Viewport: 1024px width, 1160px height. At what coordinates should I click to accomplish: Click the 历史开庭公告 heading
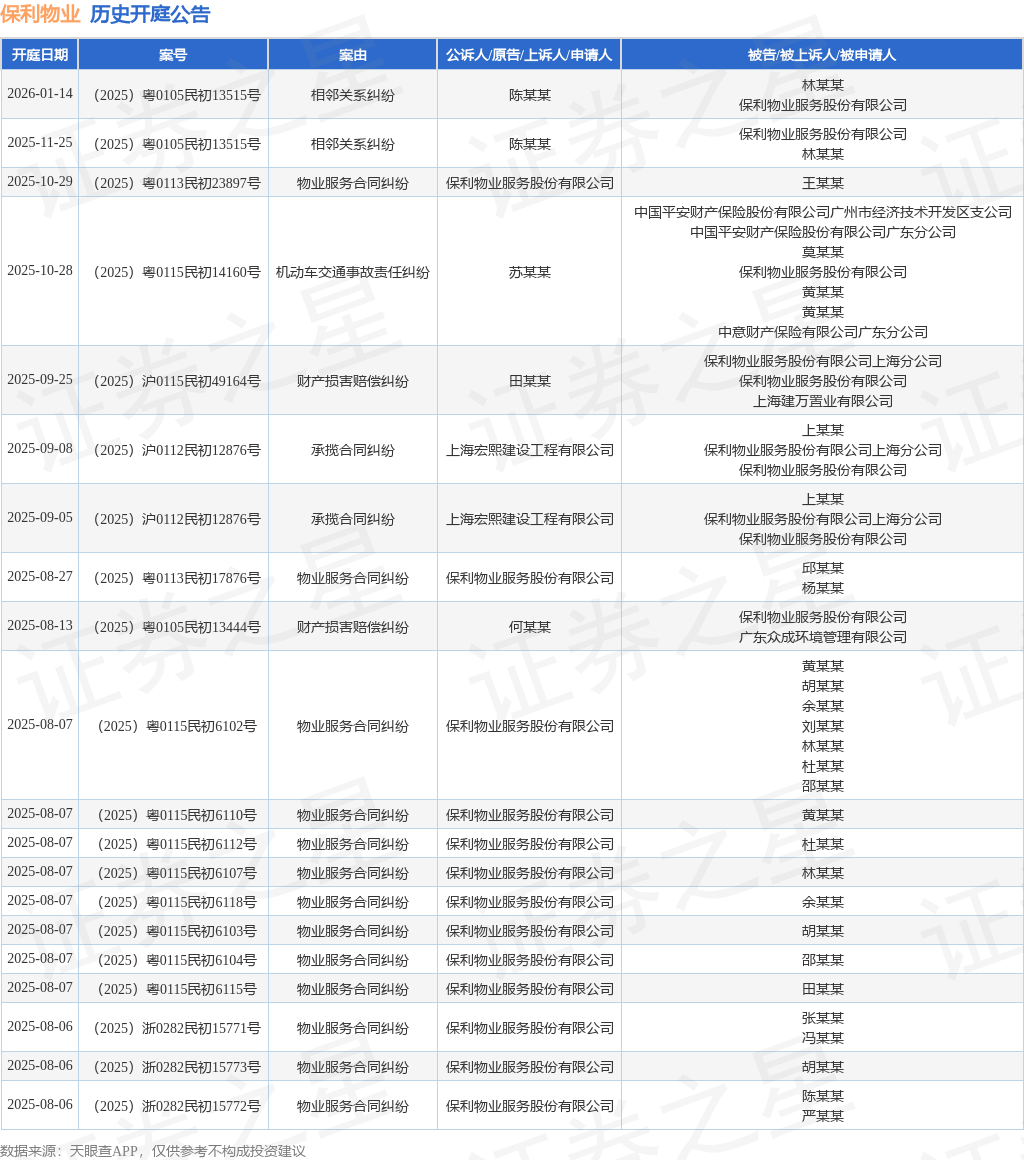point(150,14)
